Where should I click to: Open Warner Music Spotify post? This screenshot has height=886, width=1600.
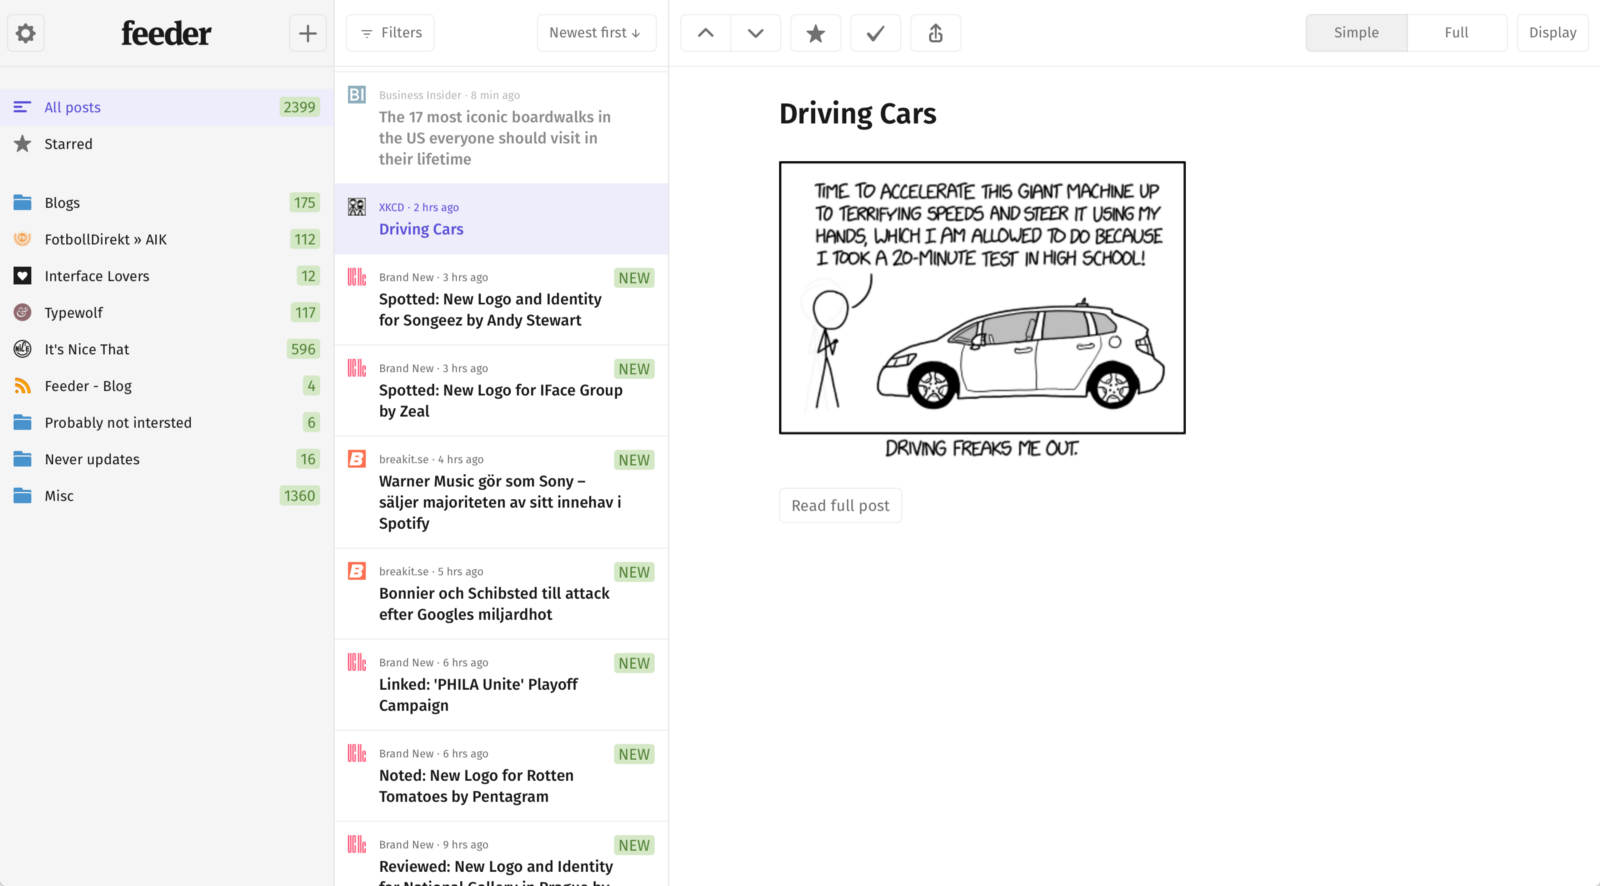click(x=501, y=493)
